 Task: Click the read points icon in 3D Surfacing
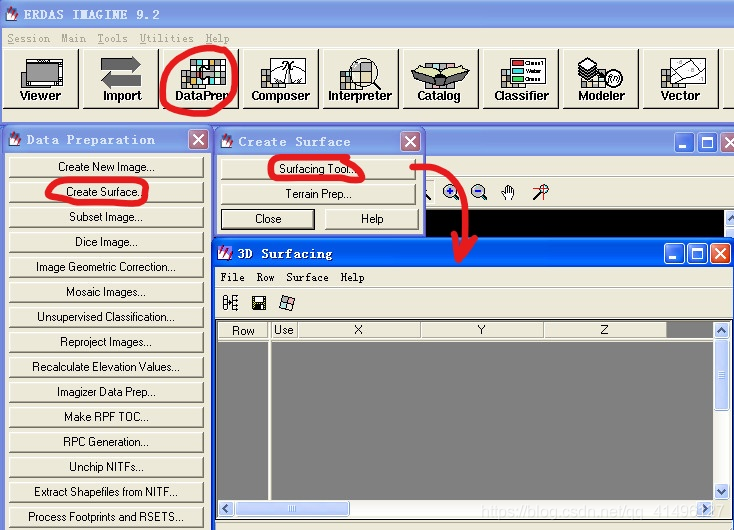[230, 303]
